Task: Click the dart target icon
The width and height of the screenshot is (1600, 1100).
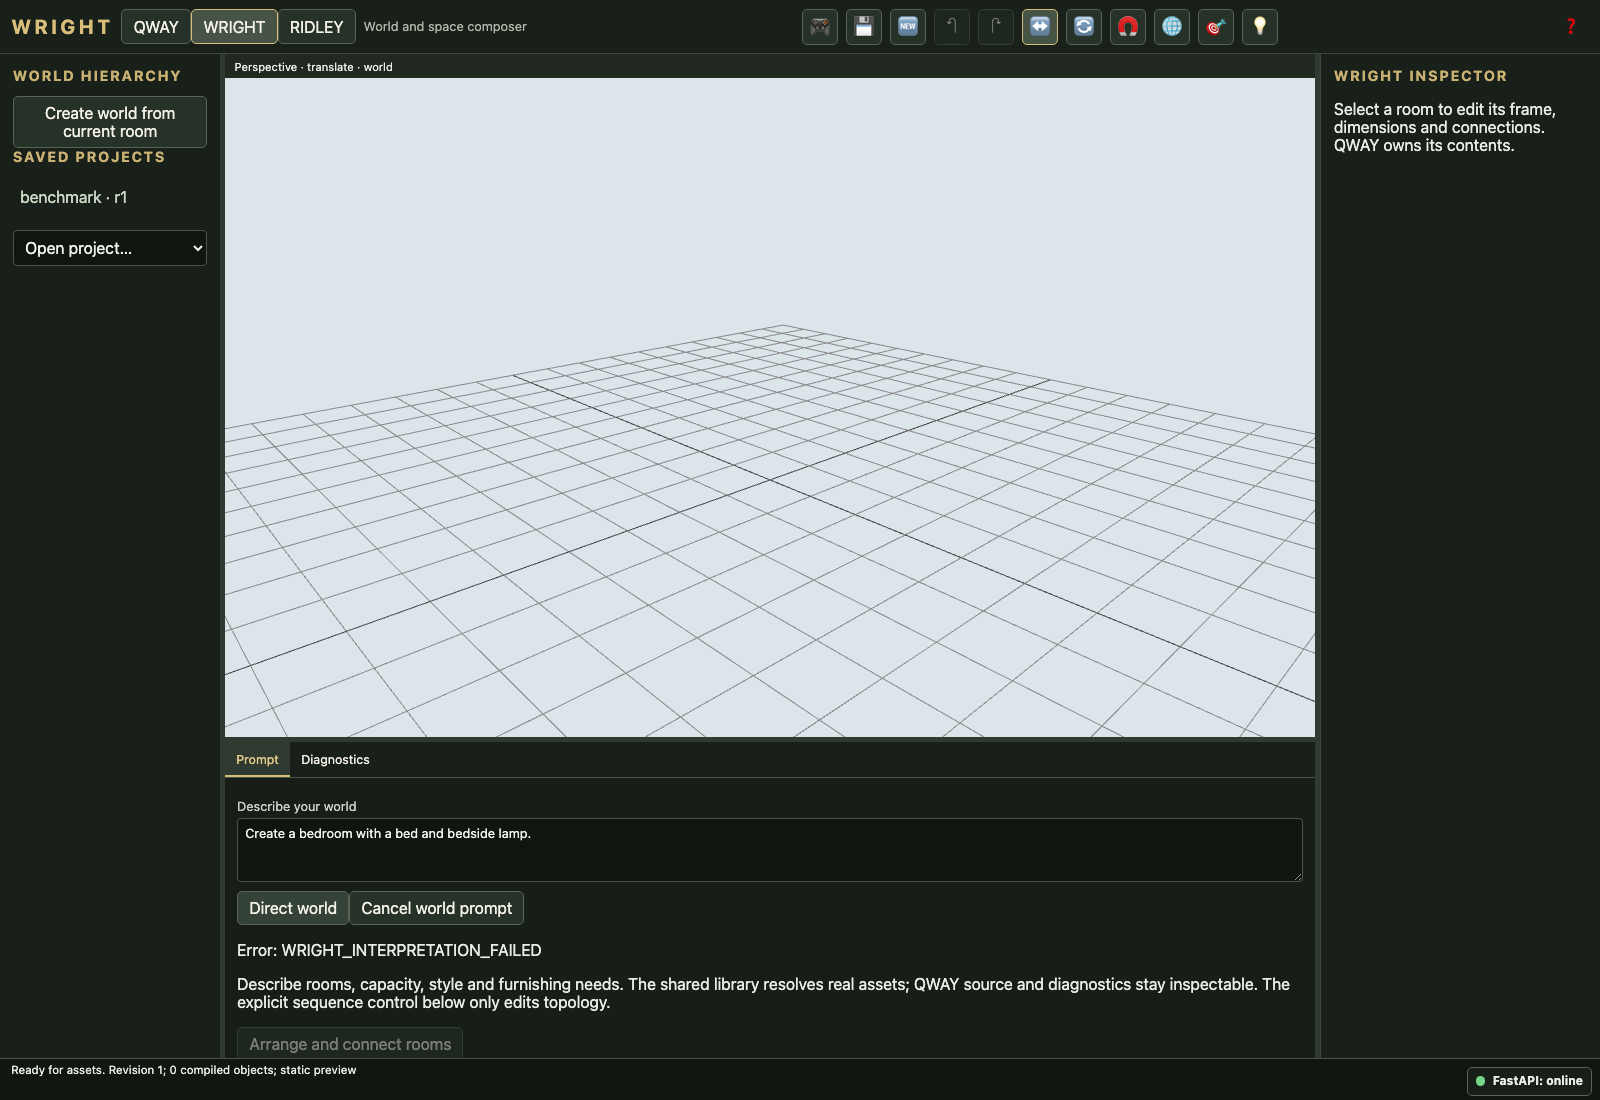Action: point(1216,27)
